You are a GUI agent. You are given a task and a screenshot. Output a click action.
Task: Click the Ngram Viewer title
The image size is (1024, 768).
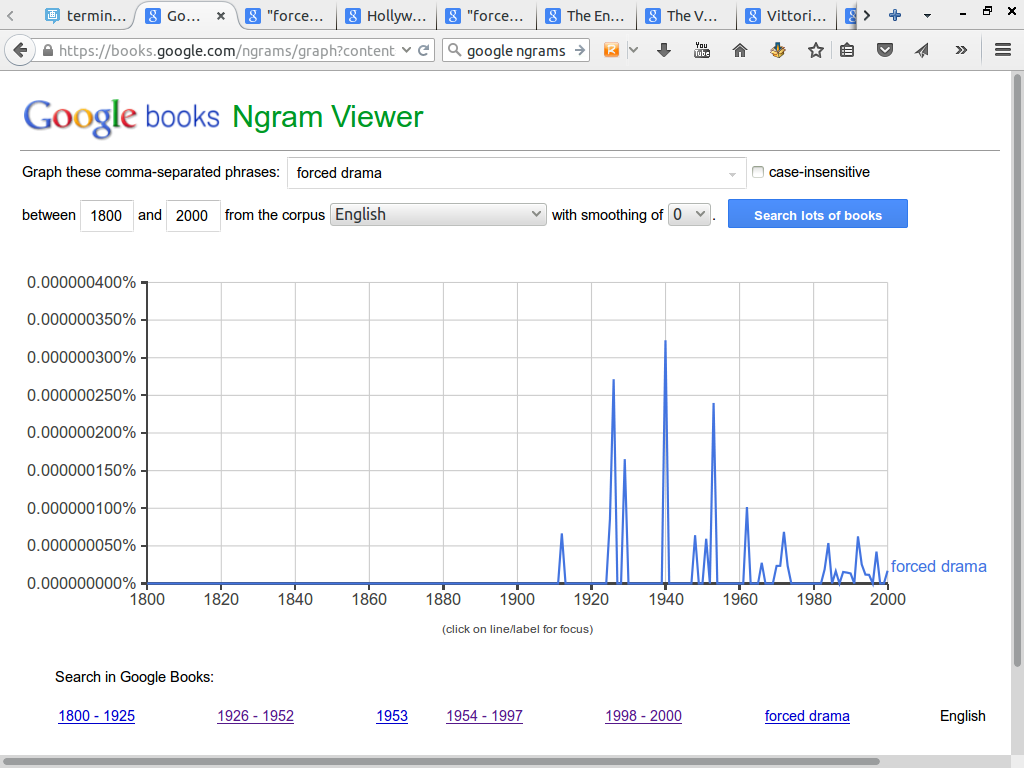328,118
